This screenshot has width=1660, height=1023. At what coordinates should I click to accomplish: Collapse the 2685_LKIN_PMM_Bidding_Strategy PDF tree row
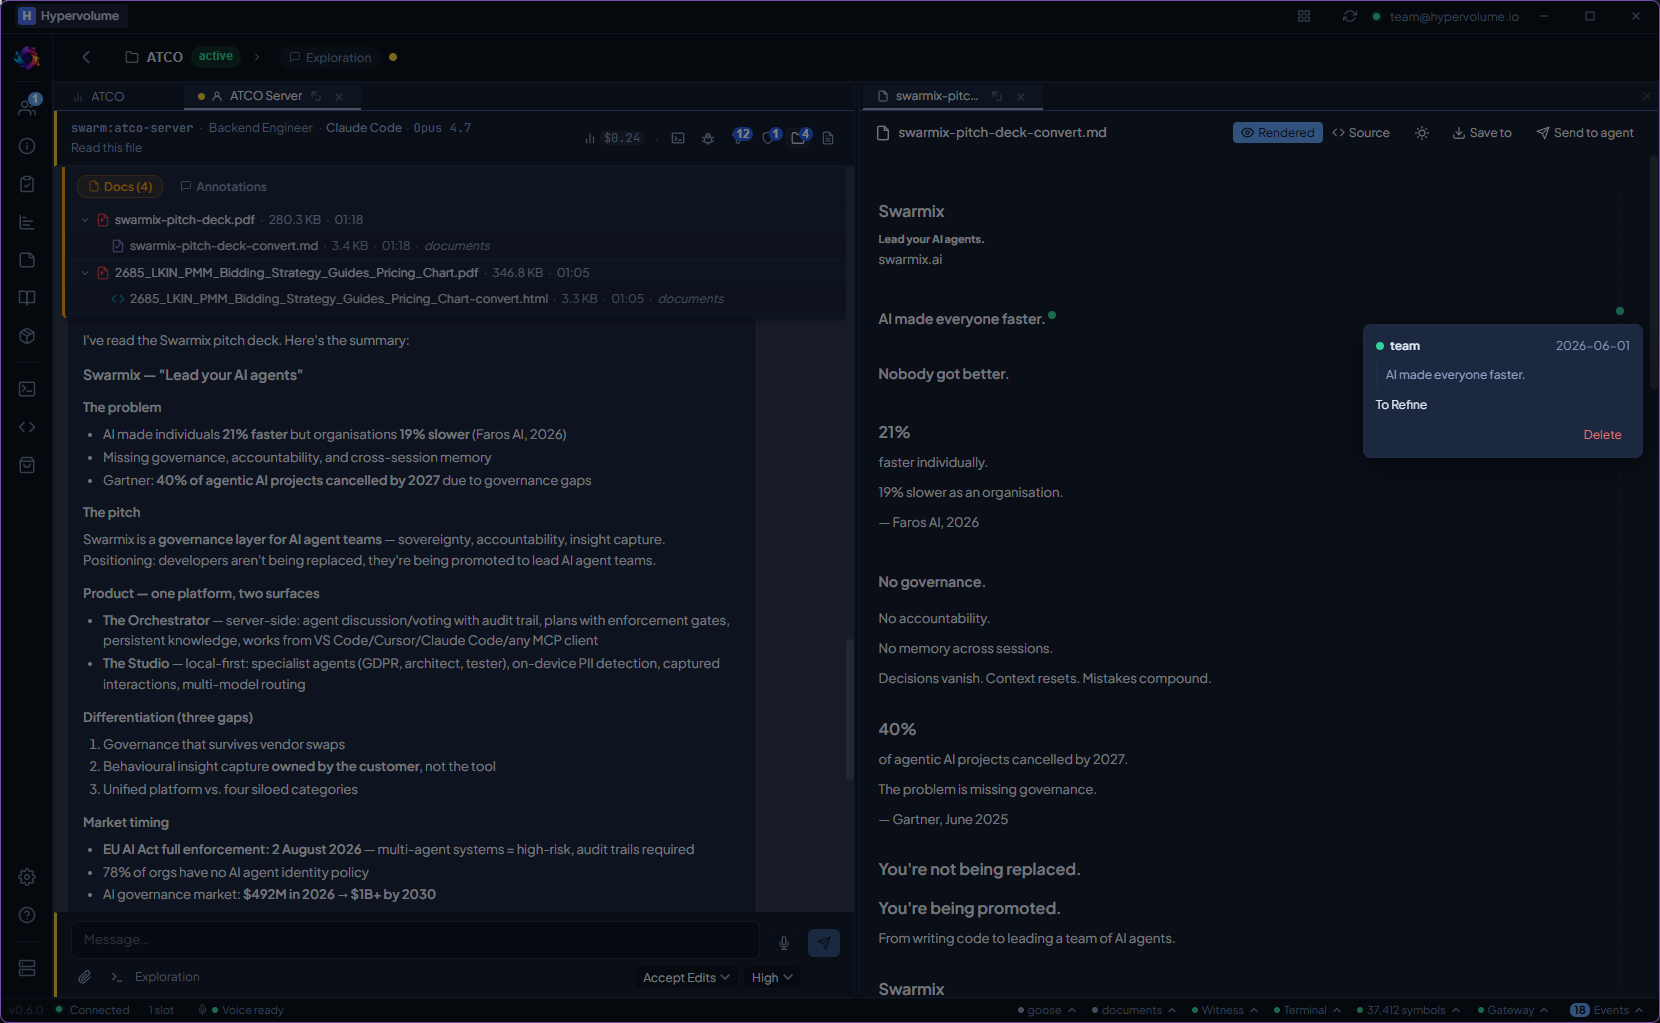coord(85,273)
